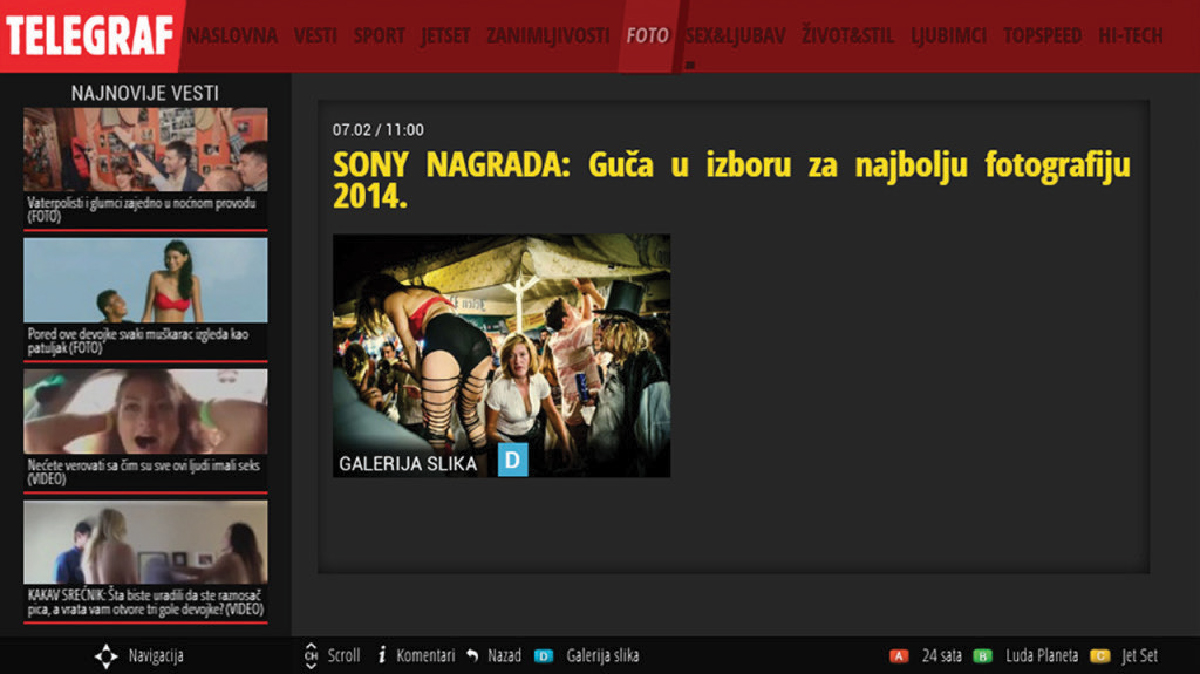Open 'KAKAV SREĆNIK' pizza delivery headline

(146, 602)
